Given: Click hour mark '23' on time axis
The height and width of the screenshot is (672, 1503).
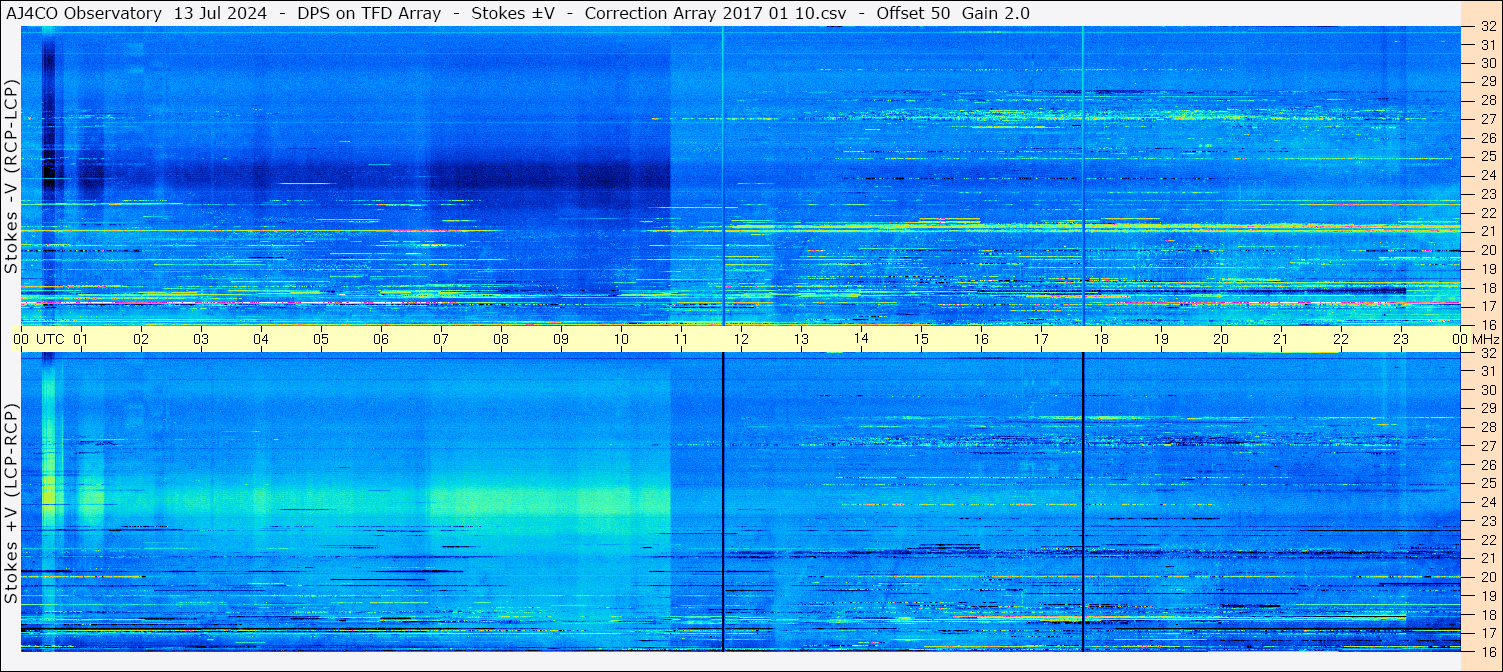Looking at the screenshot, I should 1401,339.
